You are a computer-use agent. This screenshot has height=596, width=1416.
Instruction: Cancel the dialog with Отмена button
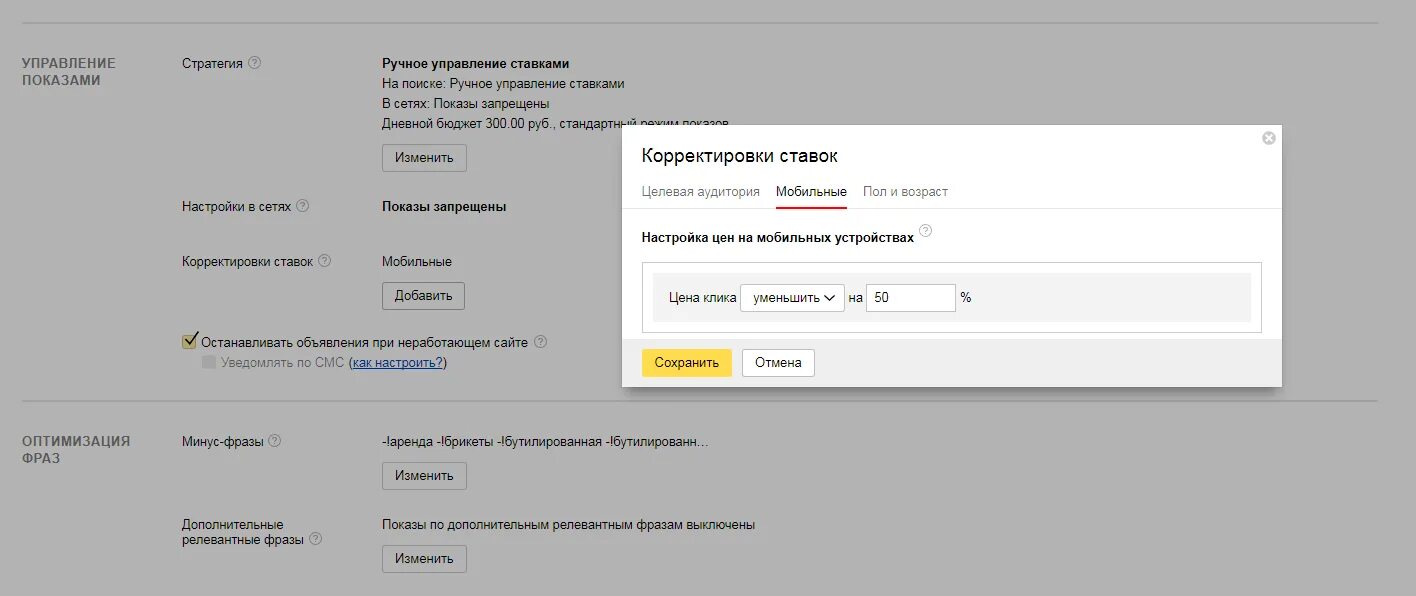click(x=778, y=362)
